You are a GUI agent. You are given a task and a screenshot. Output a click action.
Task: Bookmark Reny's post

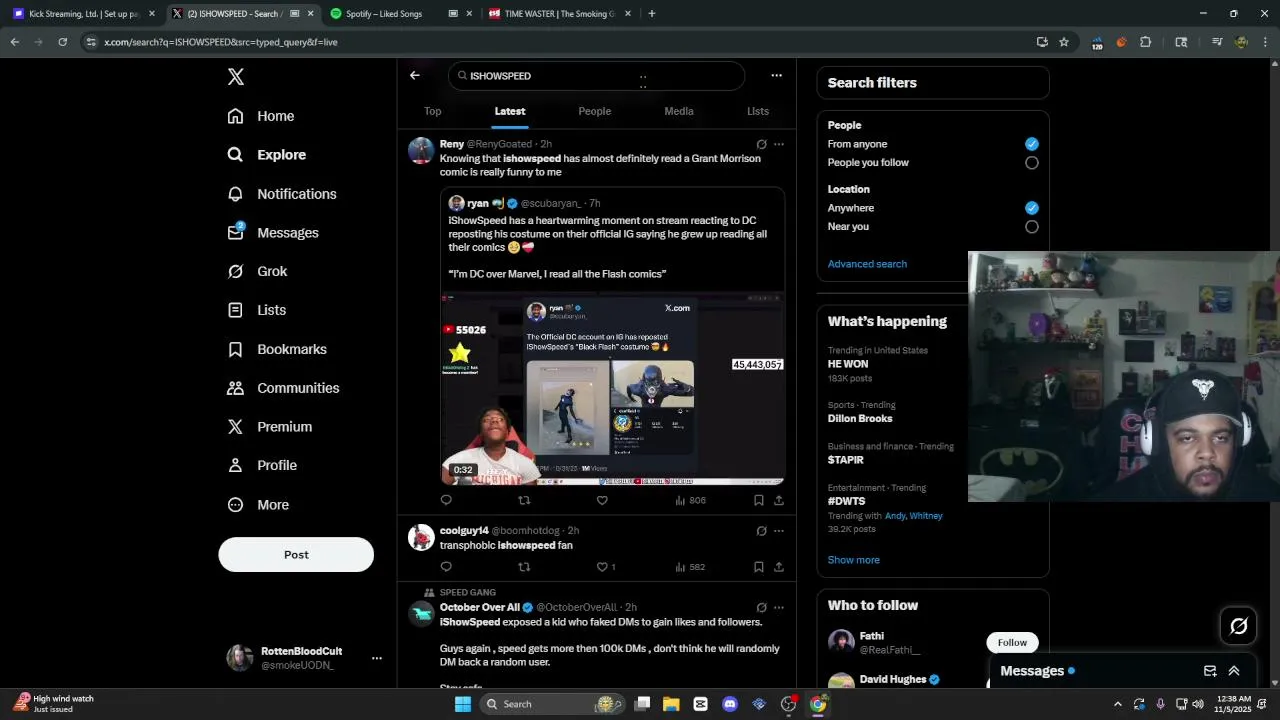pos(759,500)
